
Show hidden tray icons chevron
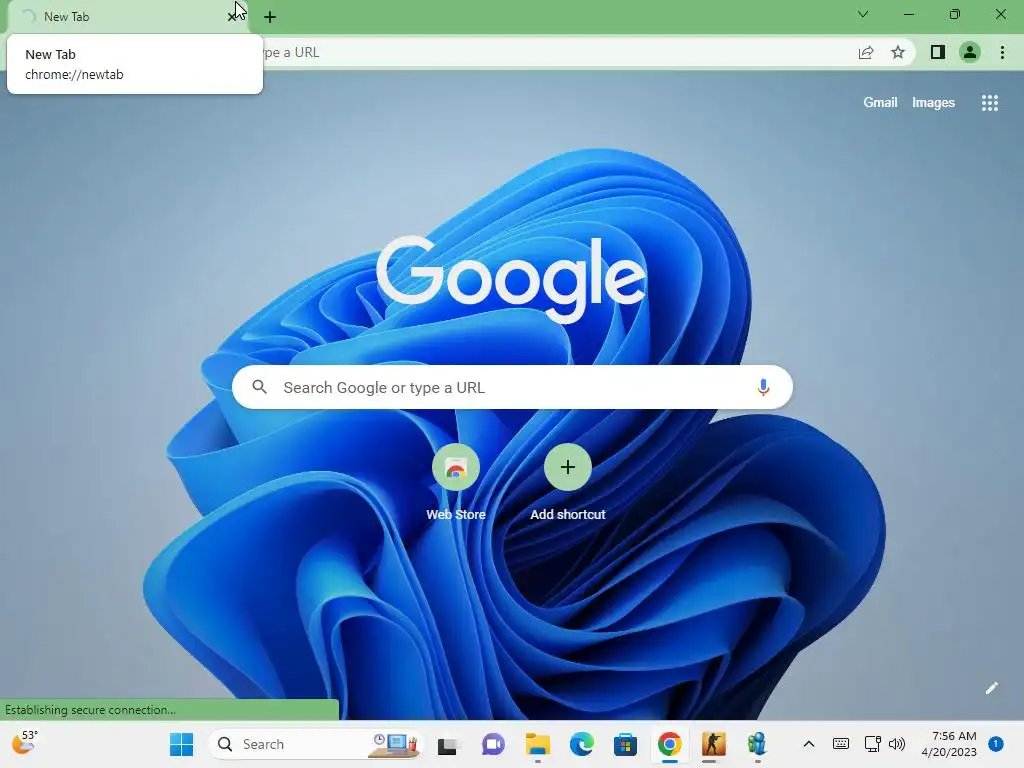(808, 744)
